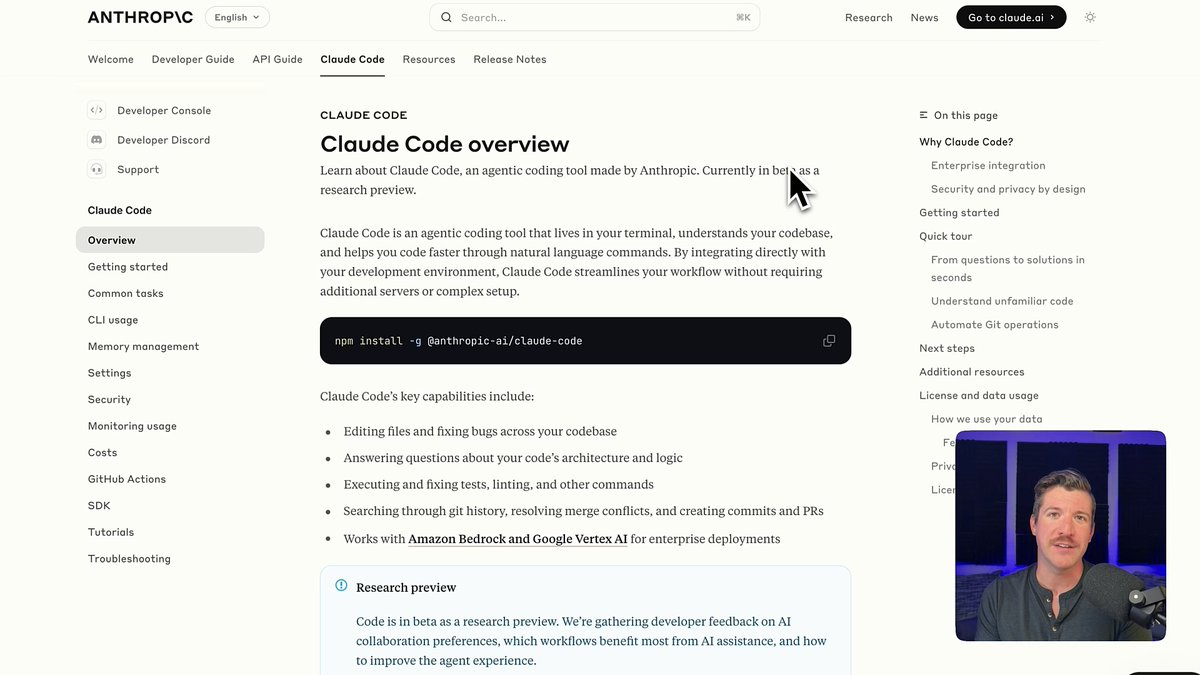The image size is (1200, 675).
Task: Click the Anthropic logo
Action: click(x=140, y=17)
